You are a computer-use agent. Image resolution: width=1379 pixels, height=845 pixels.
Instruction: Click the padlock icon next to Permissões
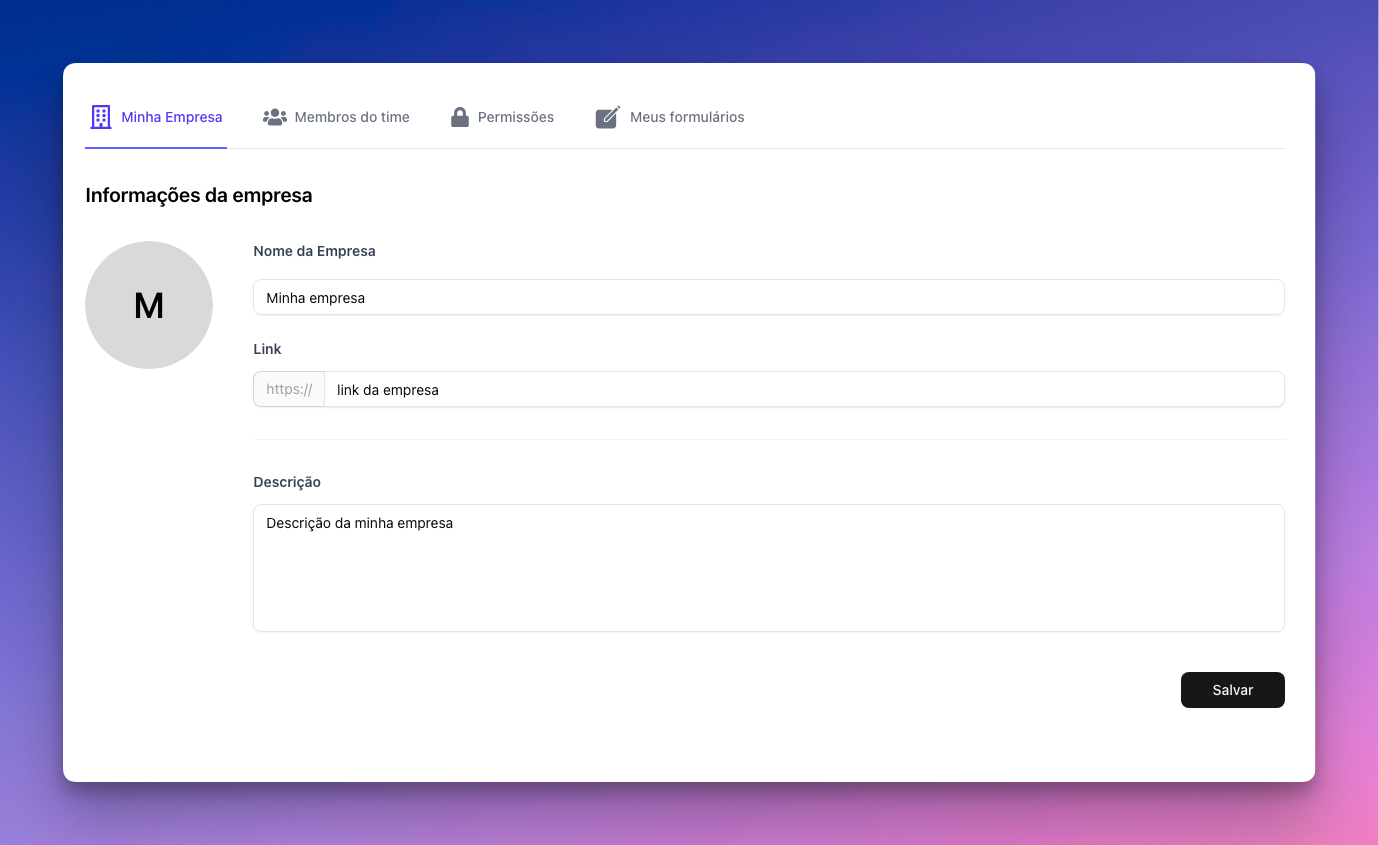coord(460,117)
